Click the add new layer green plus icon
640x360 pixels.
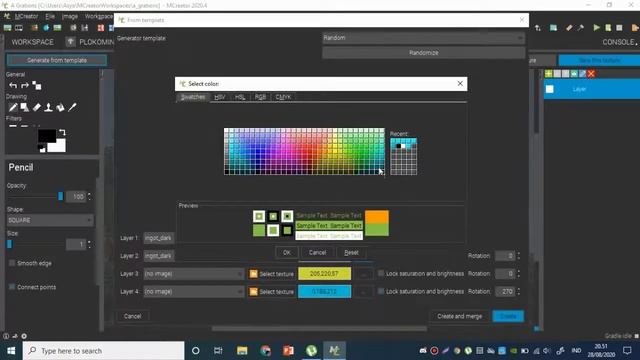tap(549, 73)
